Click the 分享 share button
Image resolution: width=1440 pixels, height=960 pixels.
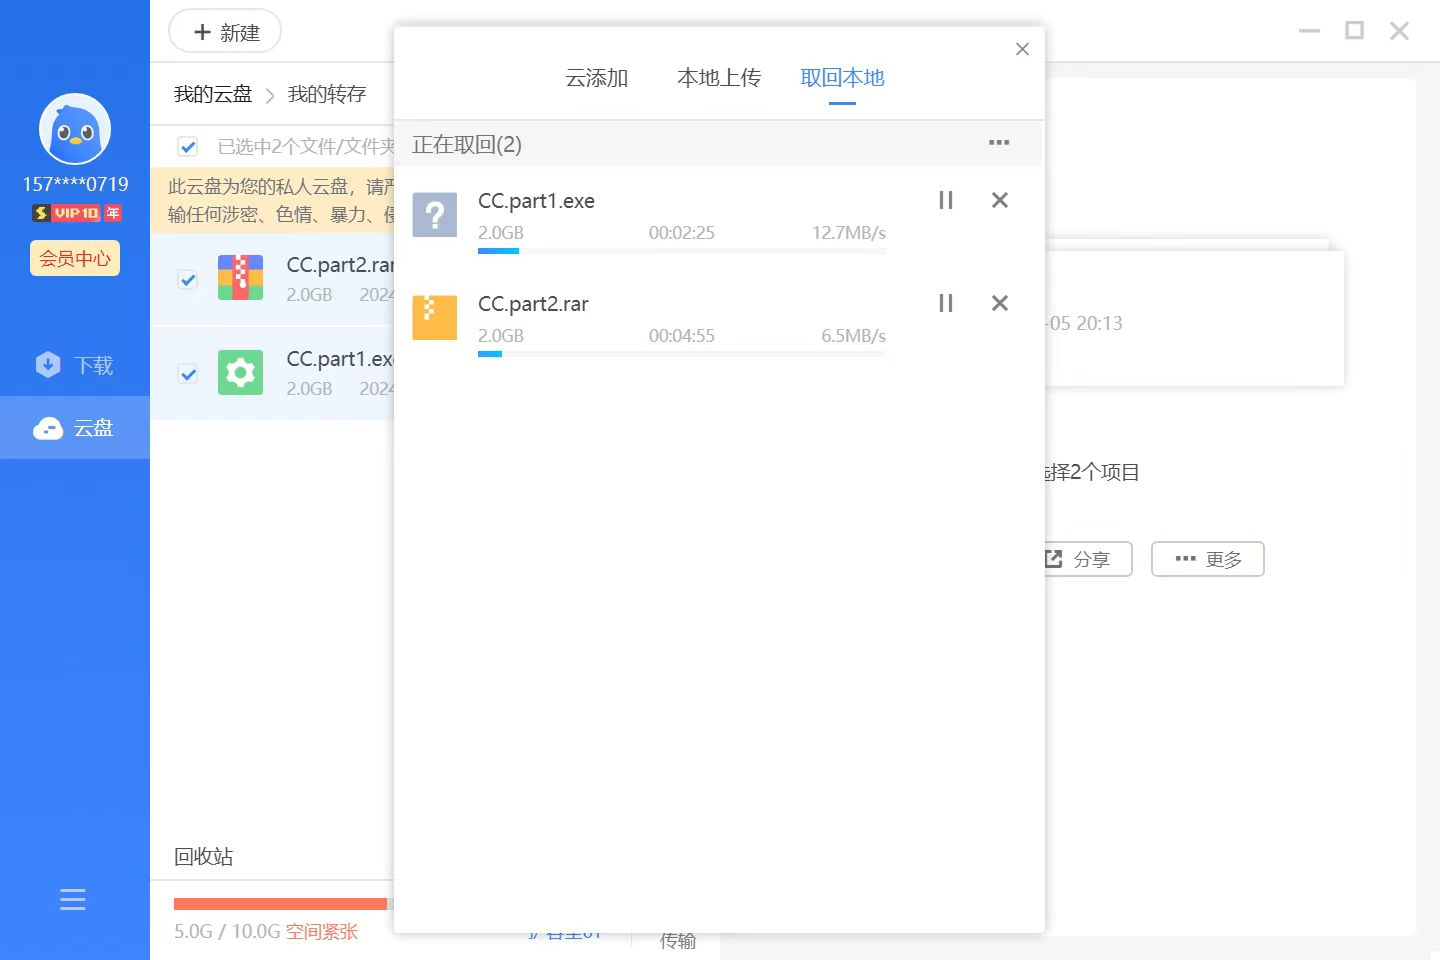[x=1086, y=559]
